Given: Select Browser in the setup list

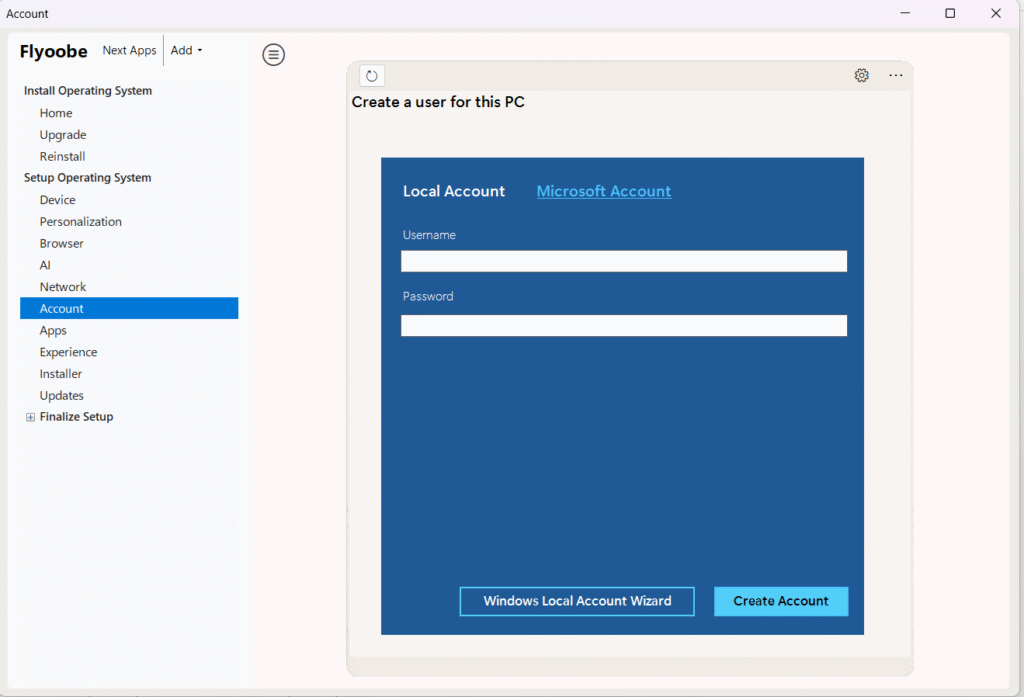Looking at the screenshot, I should point(62,244).
